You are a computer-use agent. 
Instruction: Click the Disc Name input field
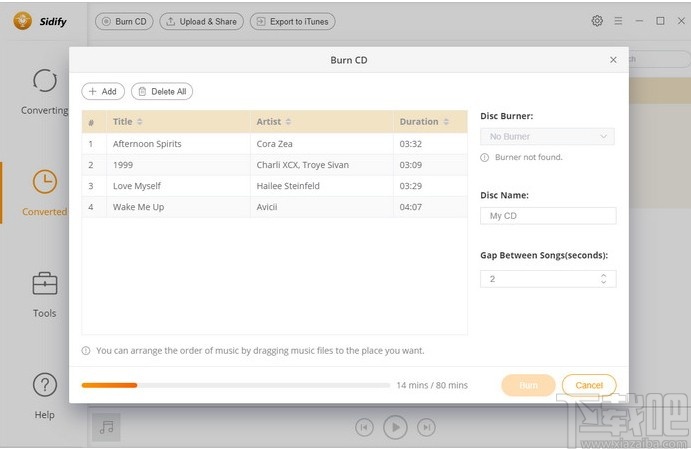[x=548, y=216]
